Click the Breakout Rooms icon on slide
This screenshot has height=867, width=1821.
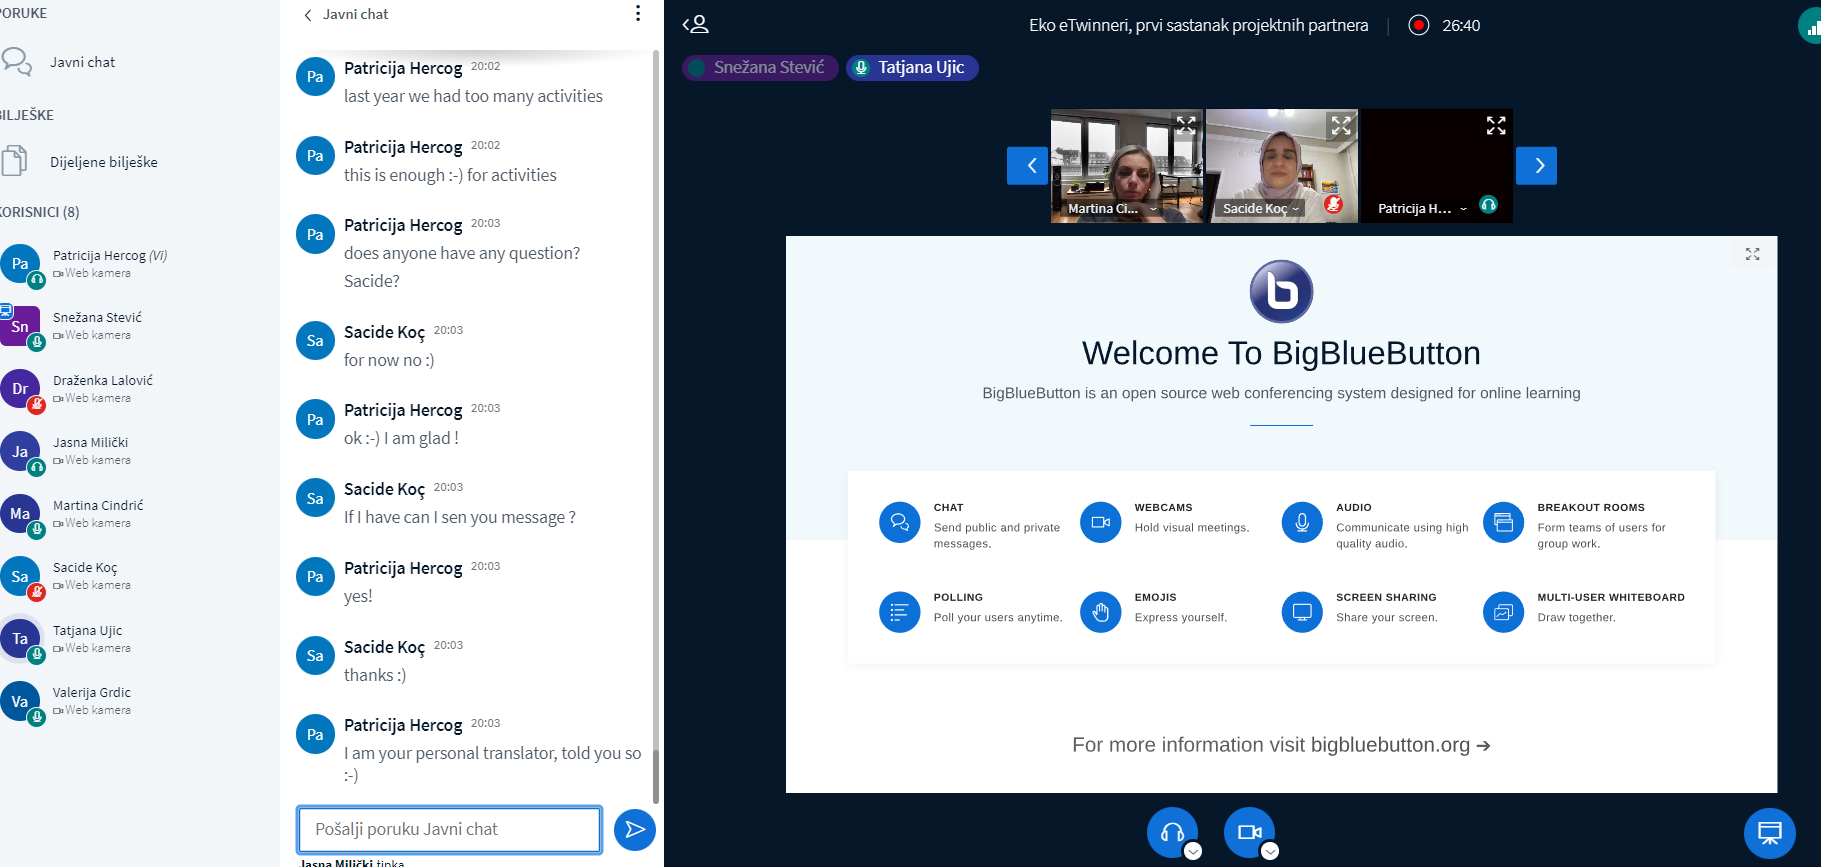(x=1503, y=522)
